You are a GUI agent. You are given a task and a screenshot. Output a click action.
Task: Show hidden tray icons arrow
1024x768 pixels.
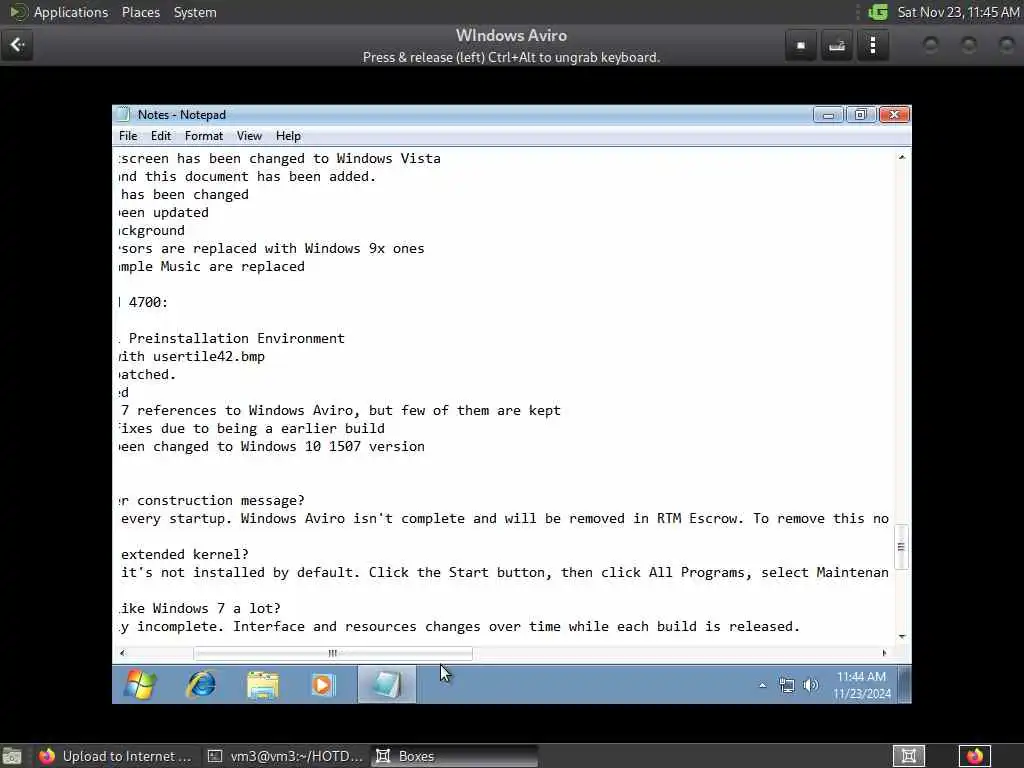[762, 685]
